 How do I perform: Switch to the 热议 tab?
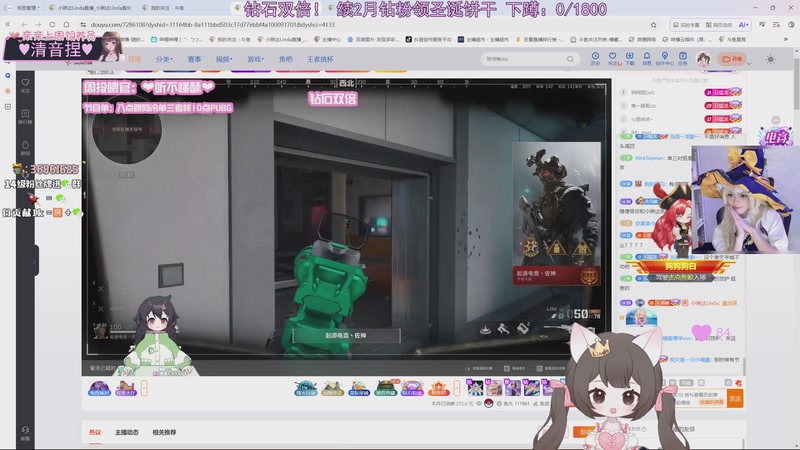95,432
